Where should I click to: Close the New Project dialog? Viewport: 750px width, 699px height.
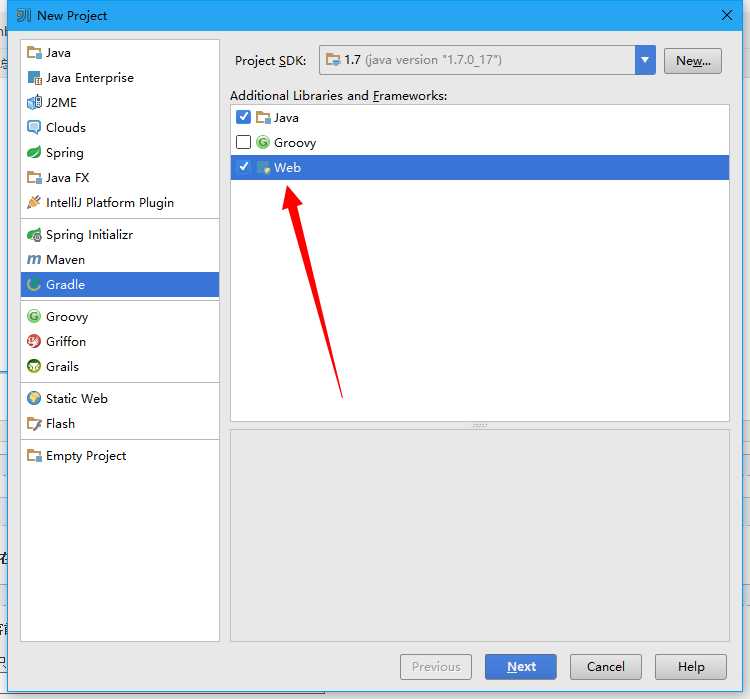[727, 15]
